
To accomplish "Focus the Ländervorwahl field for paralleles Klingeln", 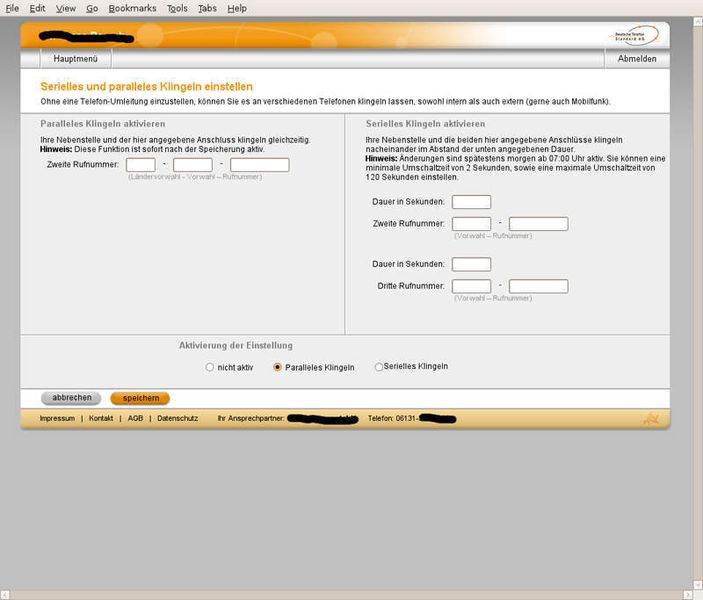I will point(141,165).
